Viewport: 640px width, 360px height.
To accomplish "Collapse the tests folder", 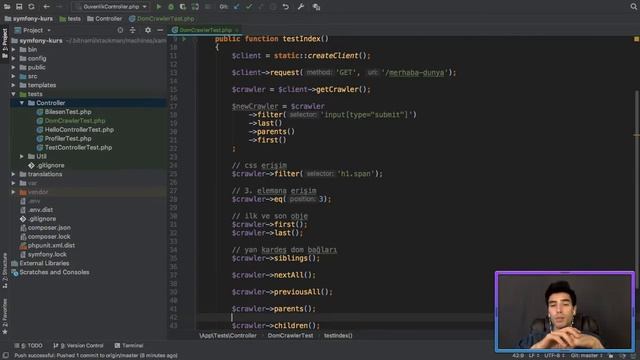I will 14,94.
